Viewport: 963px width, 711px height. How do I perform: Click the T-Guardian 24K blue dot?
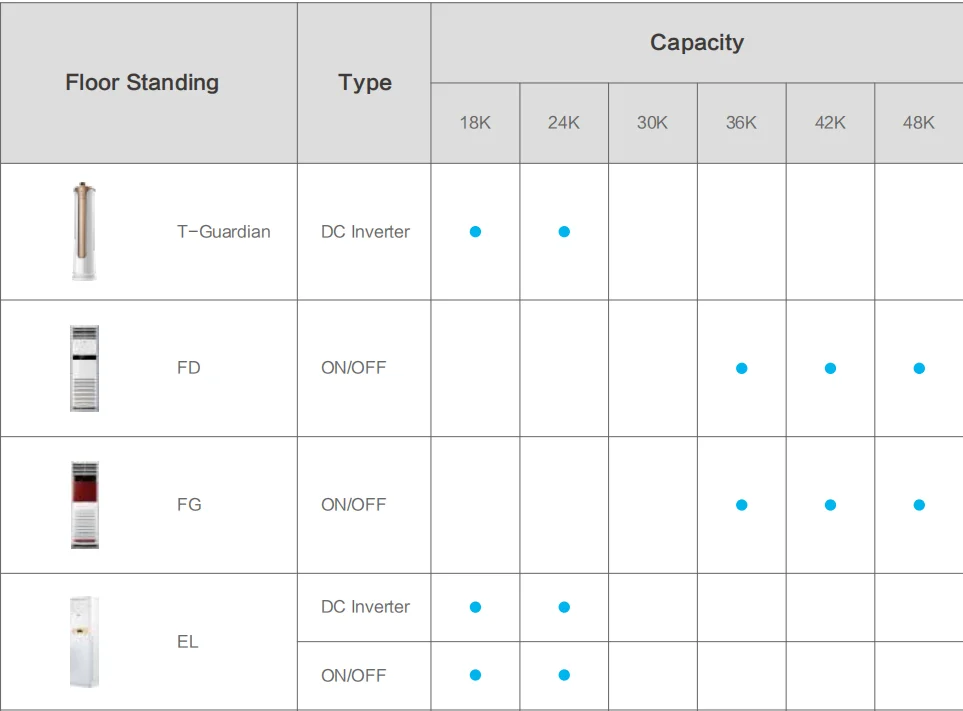tap(564, 232)
